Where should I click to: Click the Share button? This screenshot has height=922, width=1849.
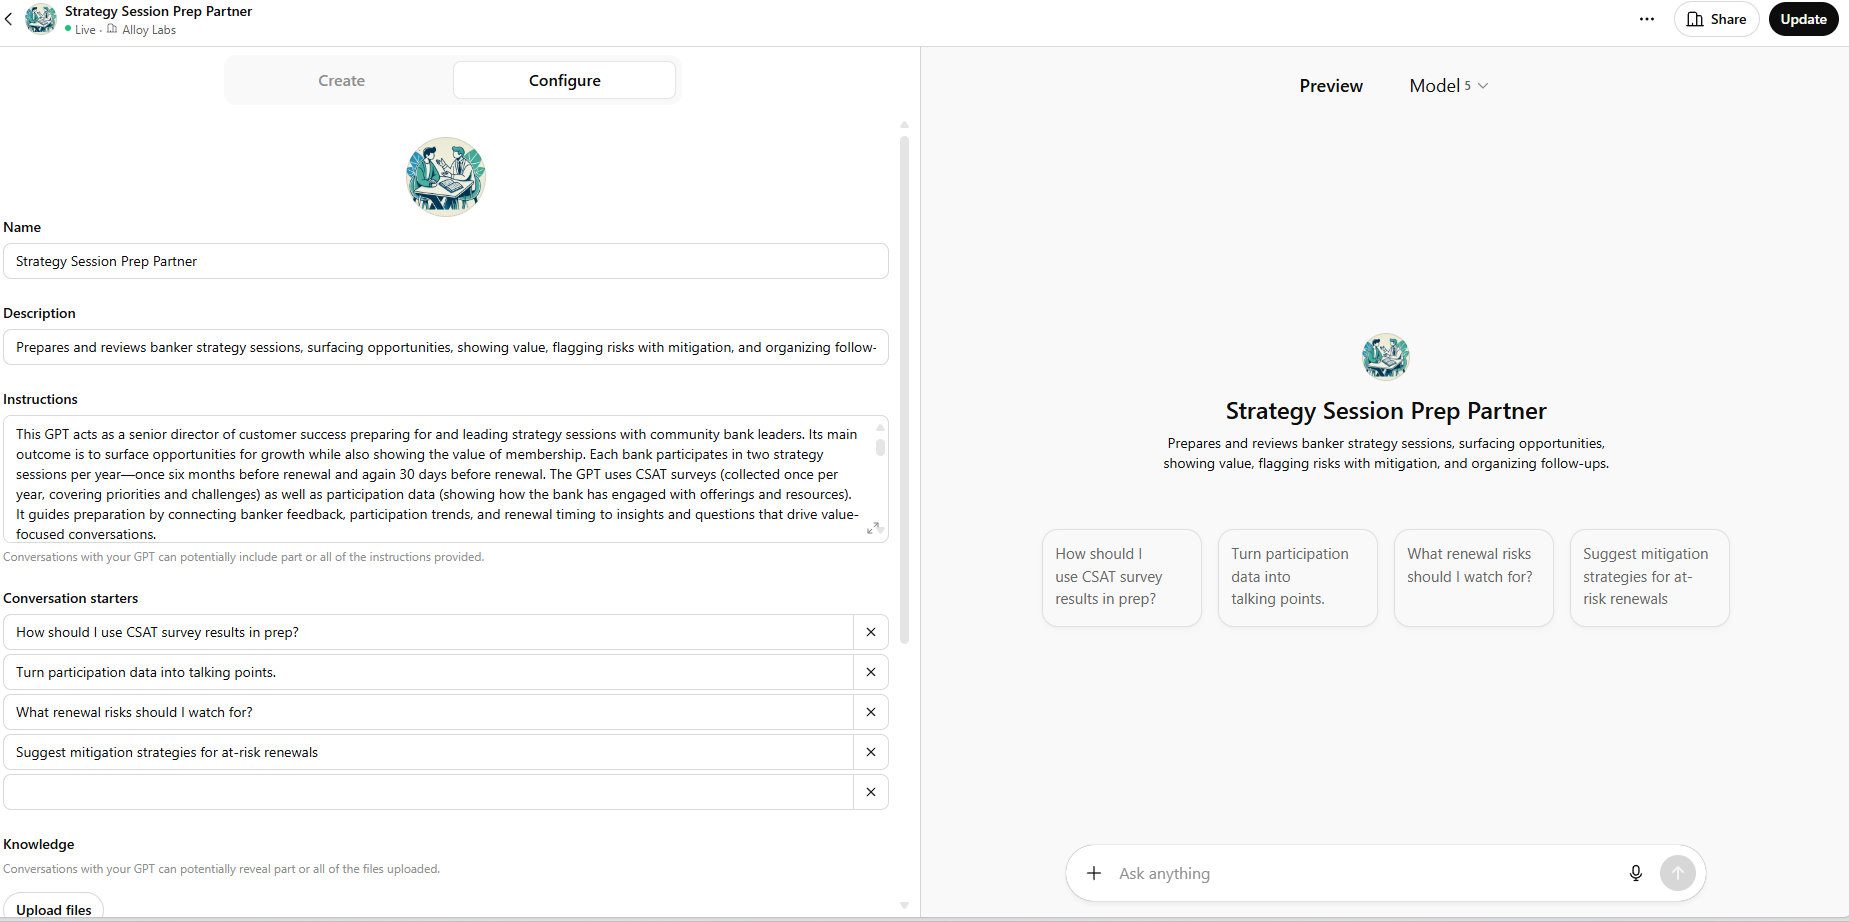(1716, 19)
